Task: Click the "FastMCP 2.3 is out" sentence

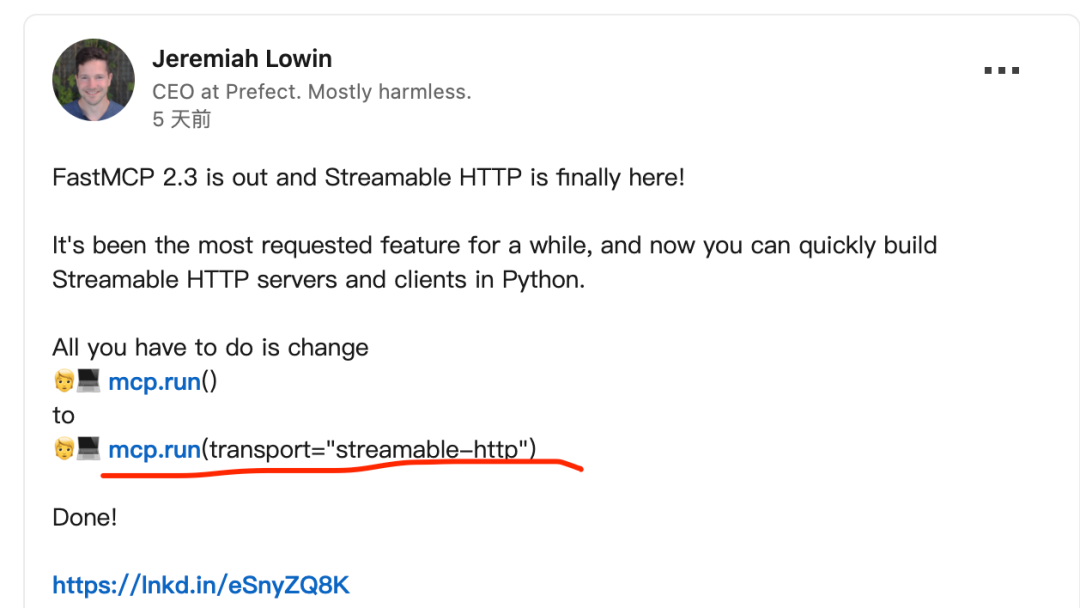Action: pos(368,179)
